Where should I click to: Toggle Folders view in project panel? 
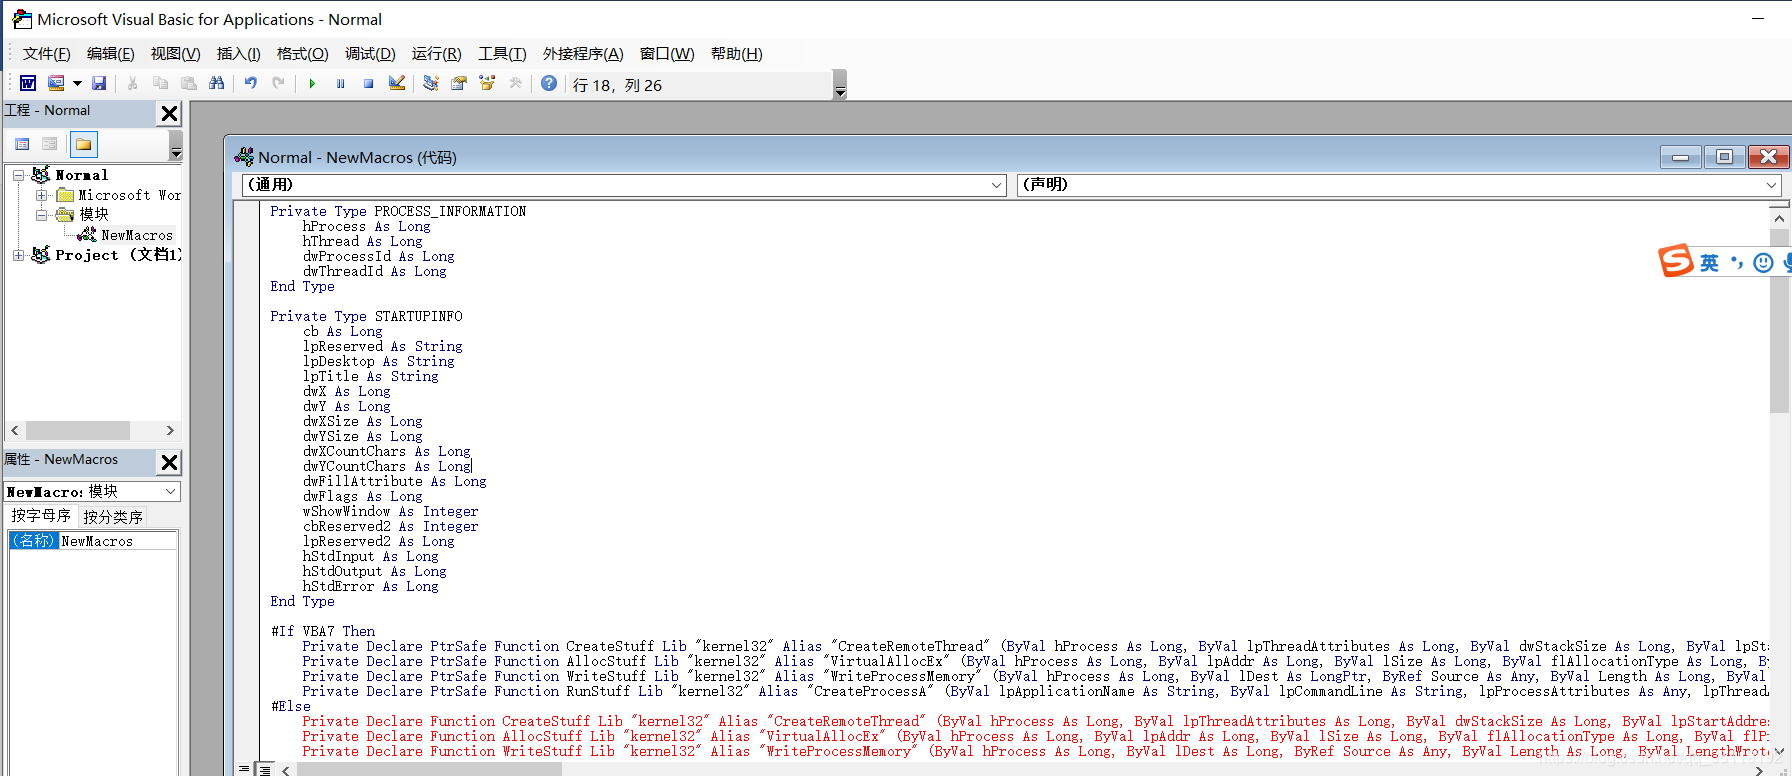point(84,144)
